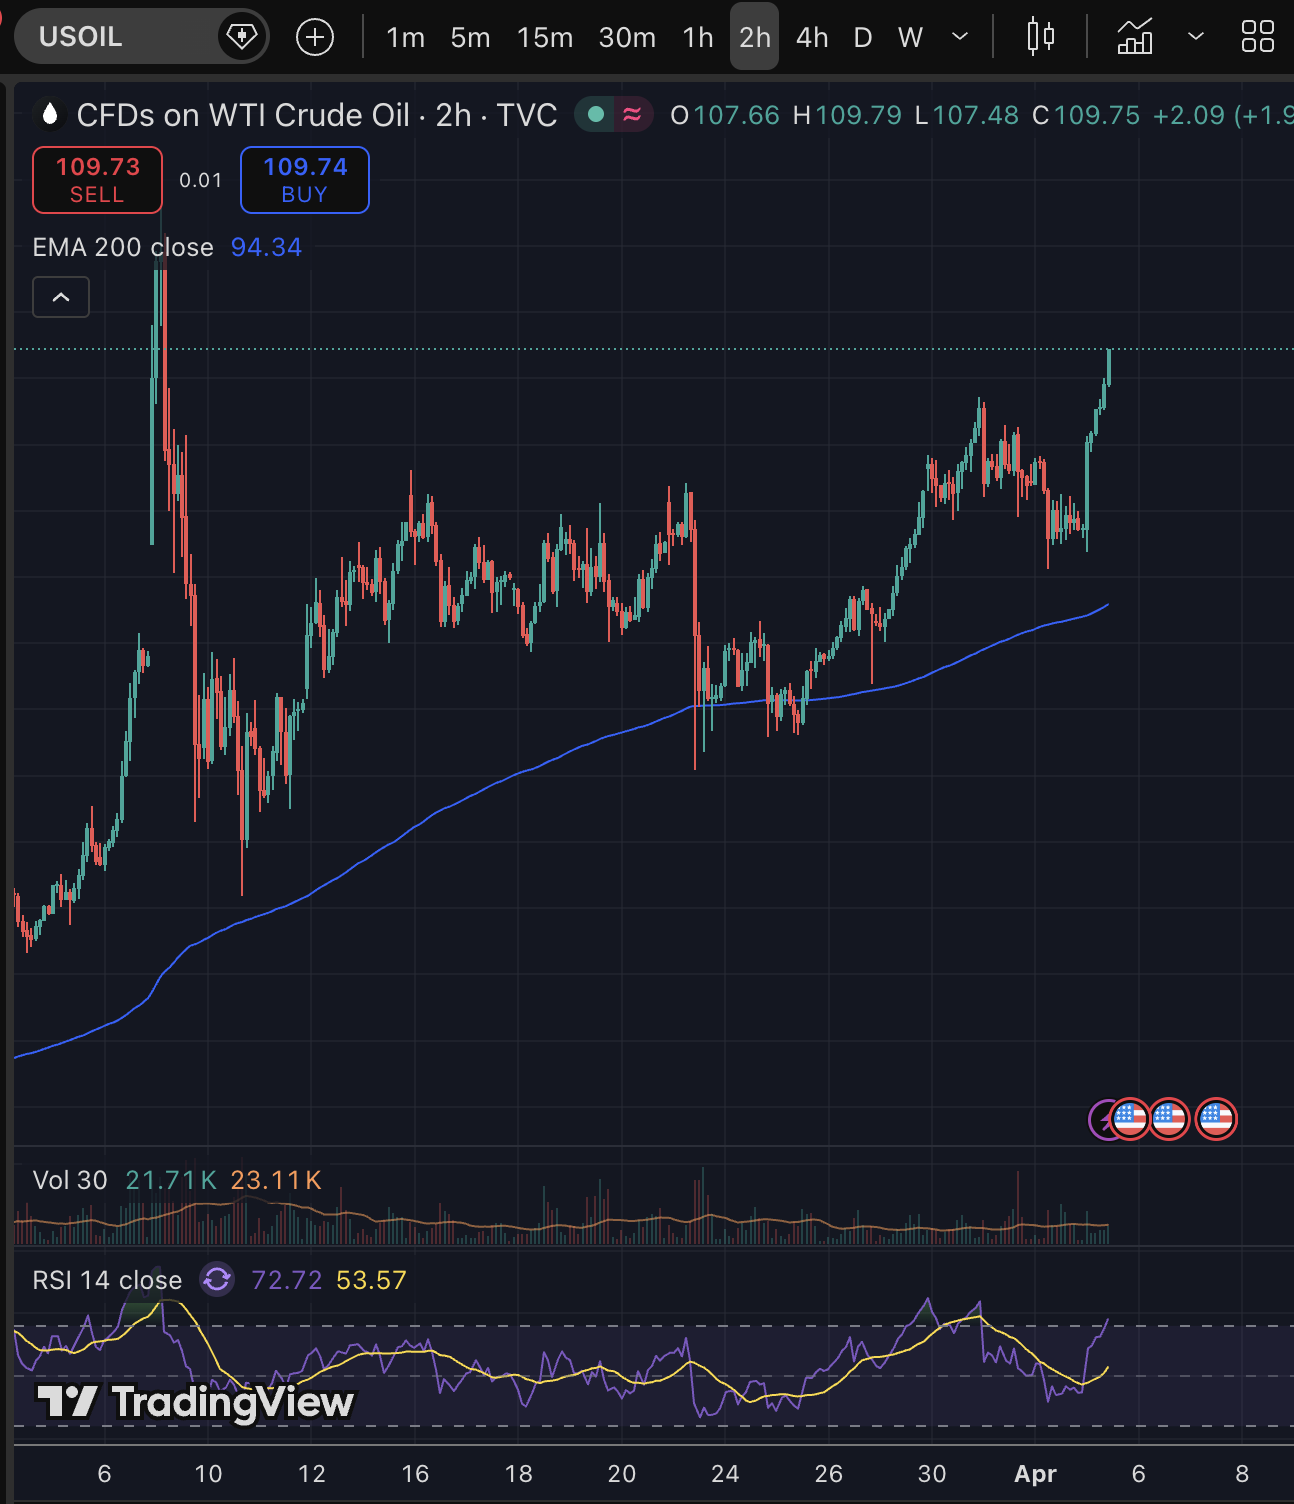Open the USOIL symbol search box

pos(141,37)
